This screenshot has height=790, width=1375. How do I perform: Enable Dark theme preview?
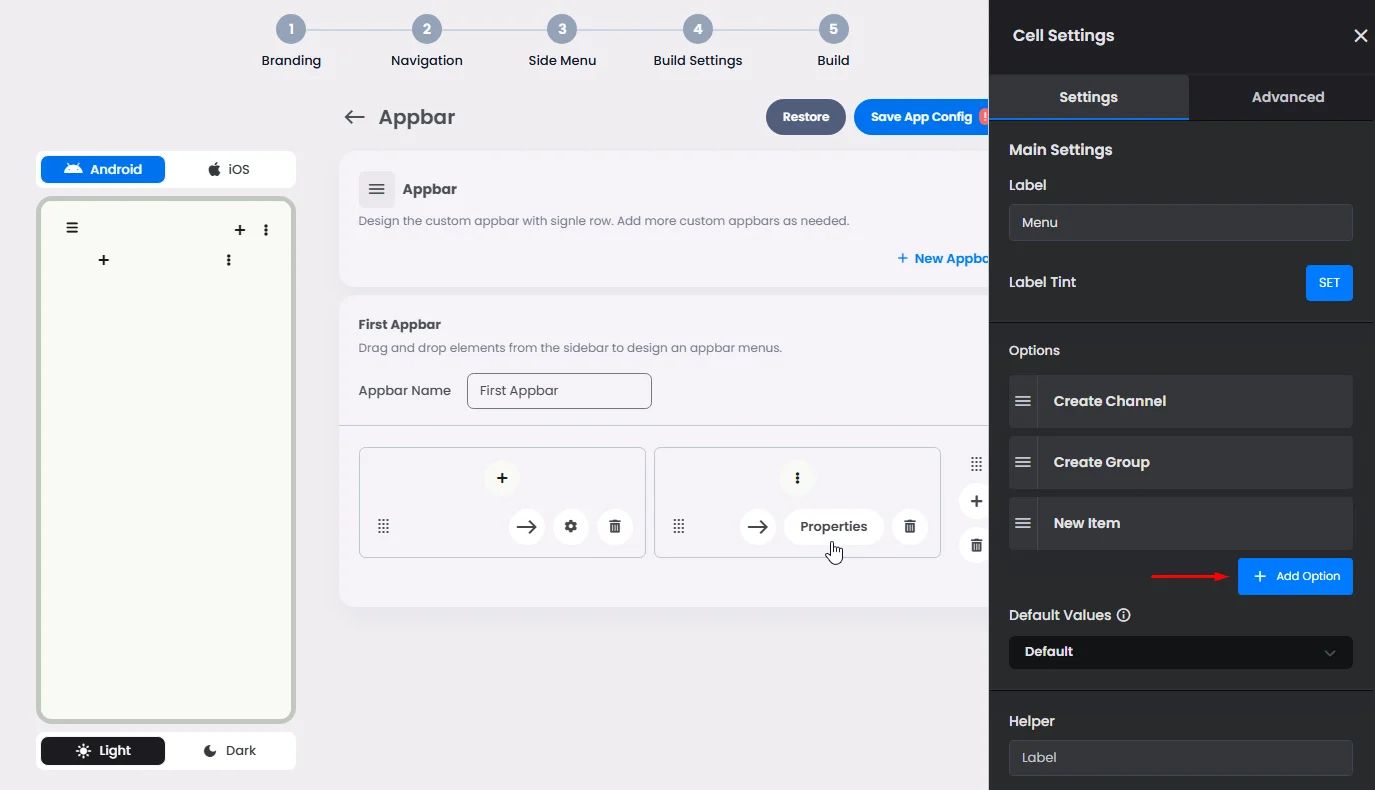point(230,751)
